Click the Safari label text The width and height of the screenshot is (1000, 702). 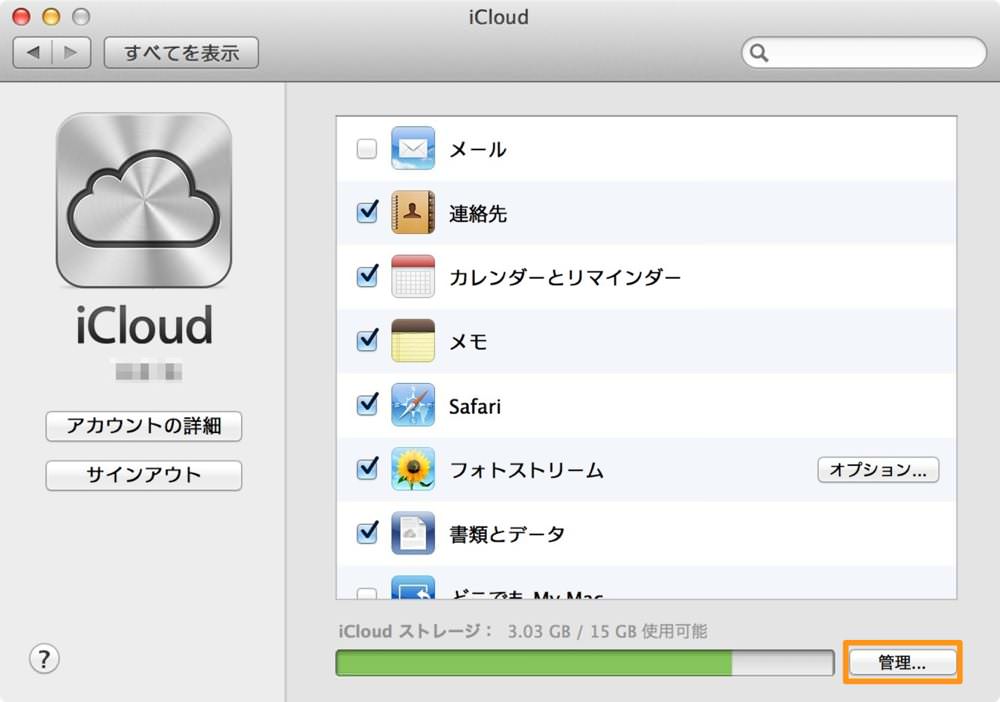(475, 406)
